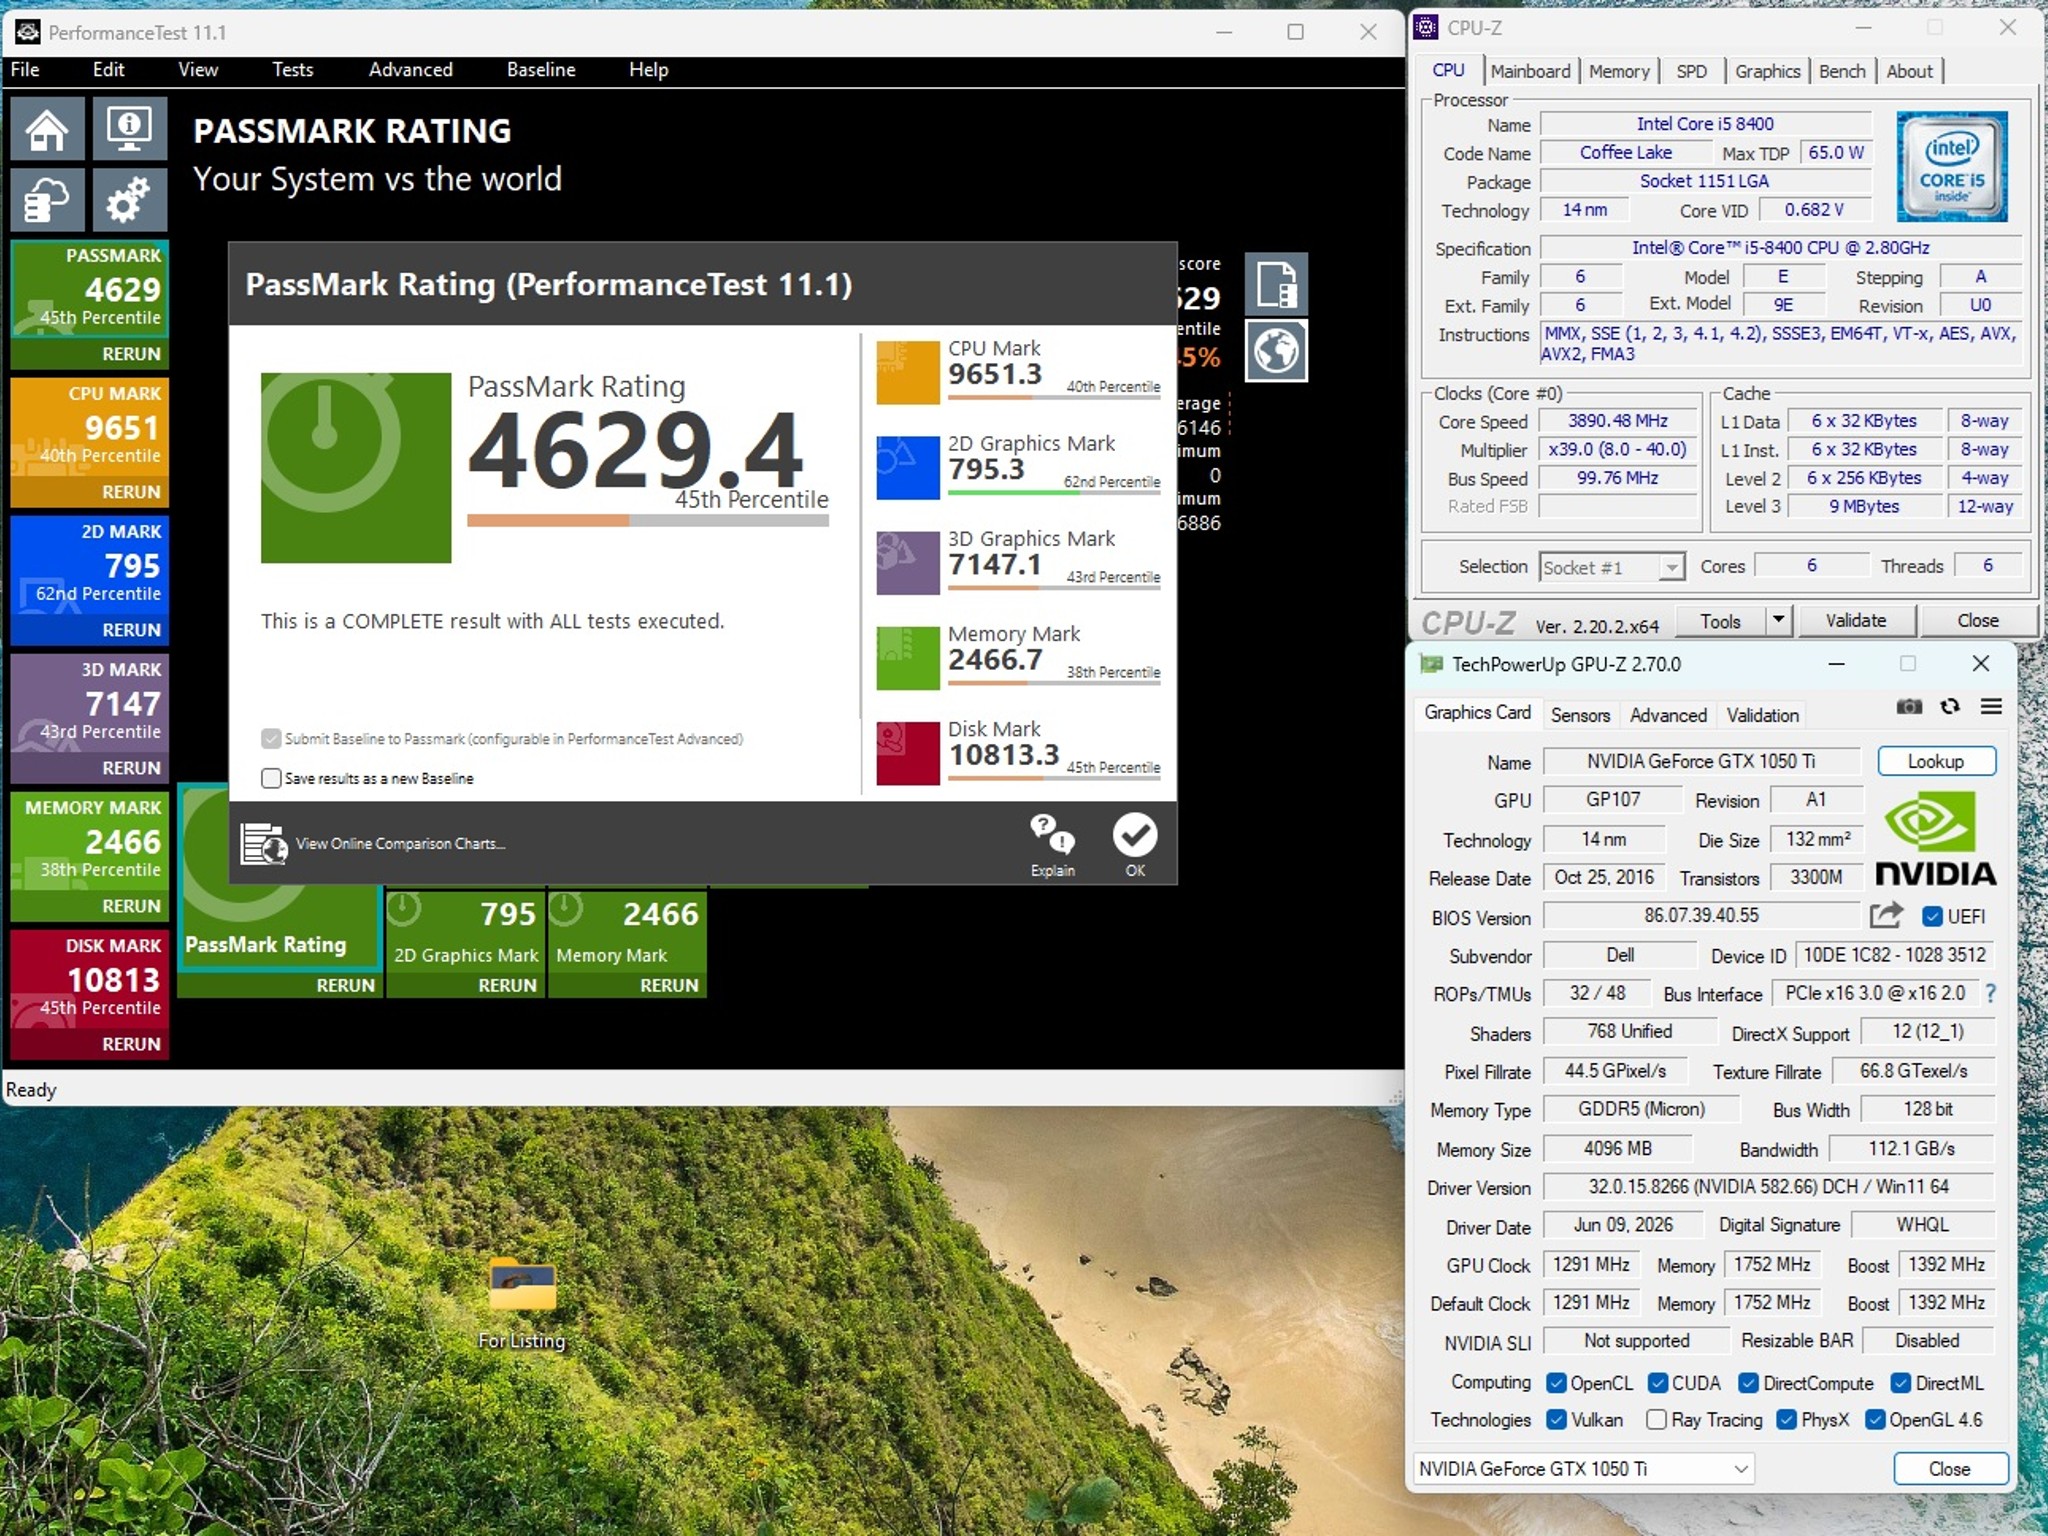Viewport: 2048px width, 1536px height.
Task: Toggle the Vulkan checkbox
Action: click(1556, 1420)
